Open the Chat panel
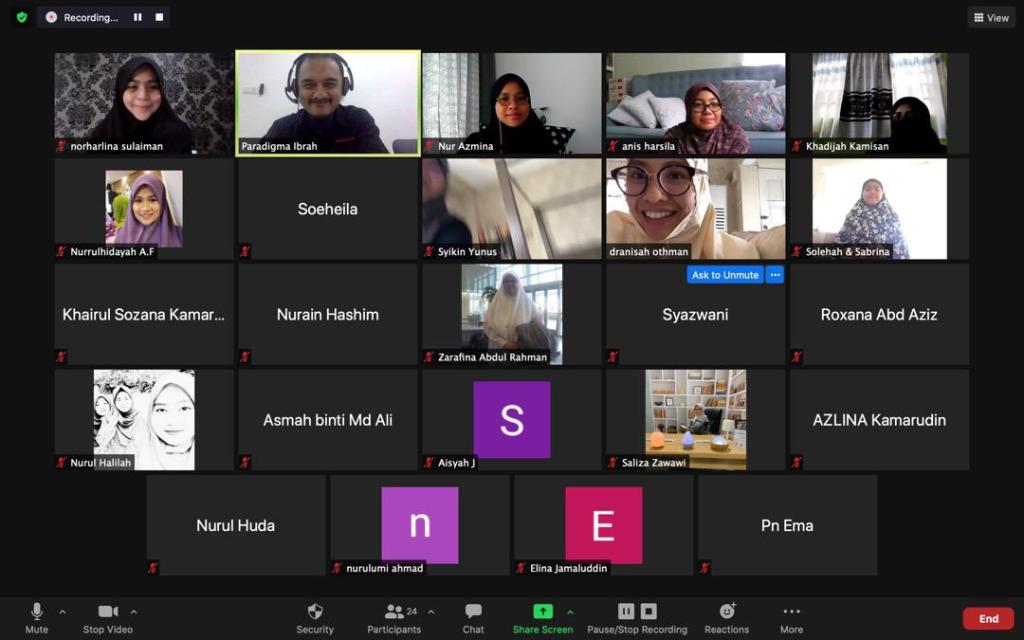Image resolution: width=1024 pixels, height=640 pixels. point(473,612)
